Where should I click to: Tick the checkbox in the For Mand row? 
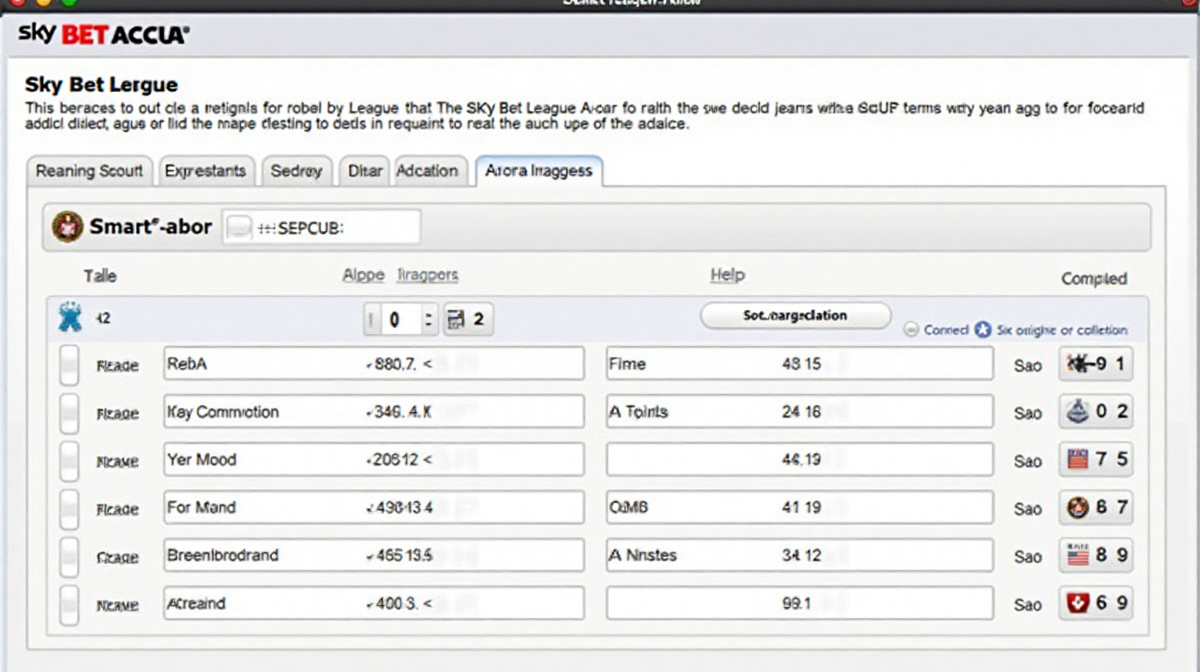pyautogui.click(x=69, y=508)
